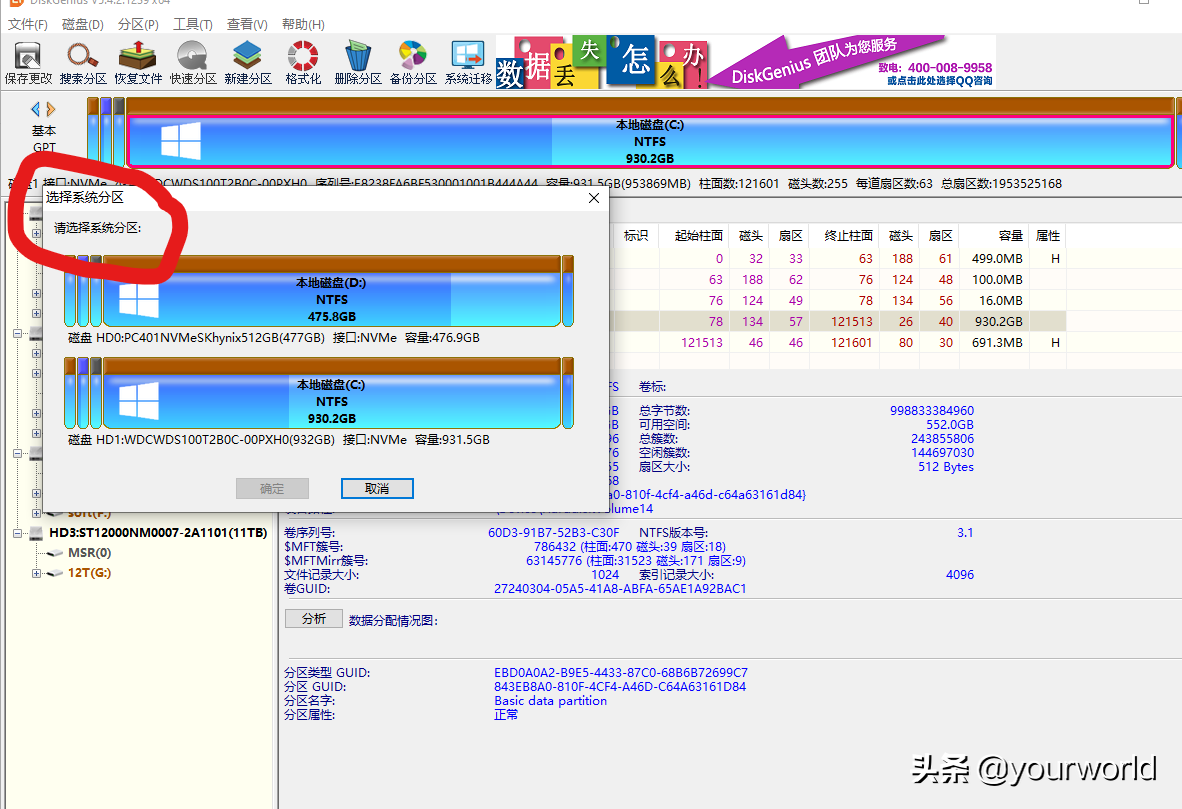
Task: Click the Attributes (属性) column header
Action: (x=1048, y=236)
